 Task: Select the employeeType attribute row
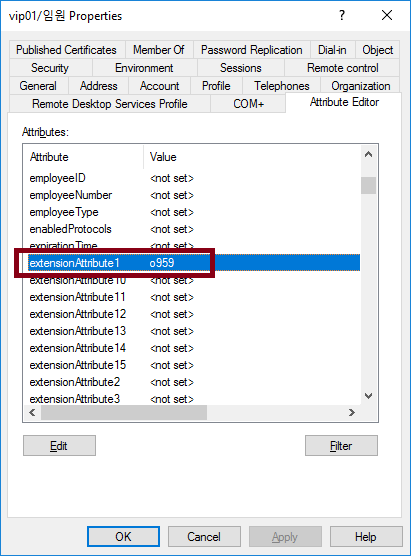(194, 212)
